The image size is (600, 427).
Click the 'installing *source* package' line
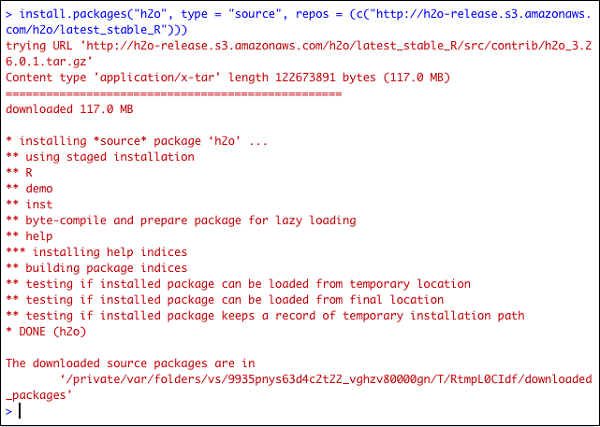(x=137, y=141)
